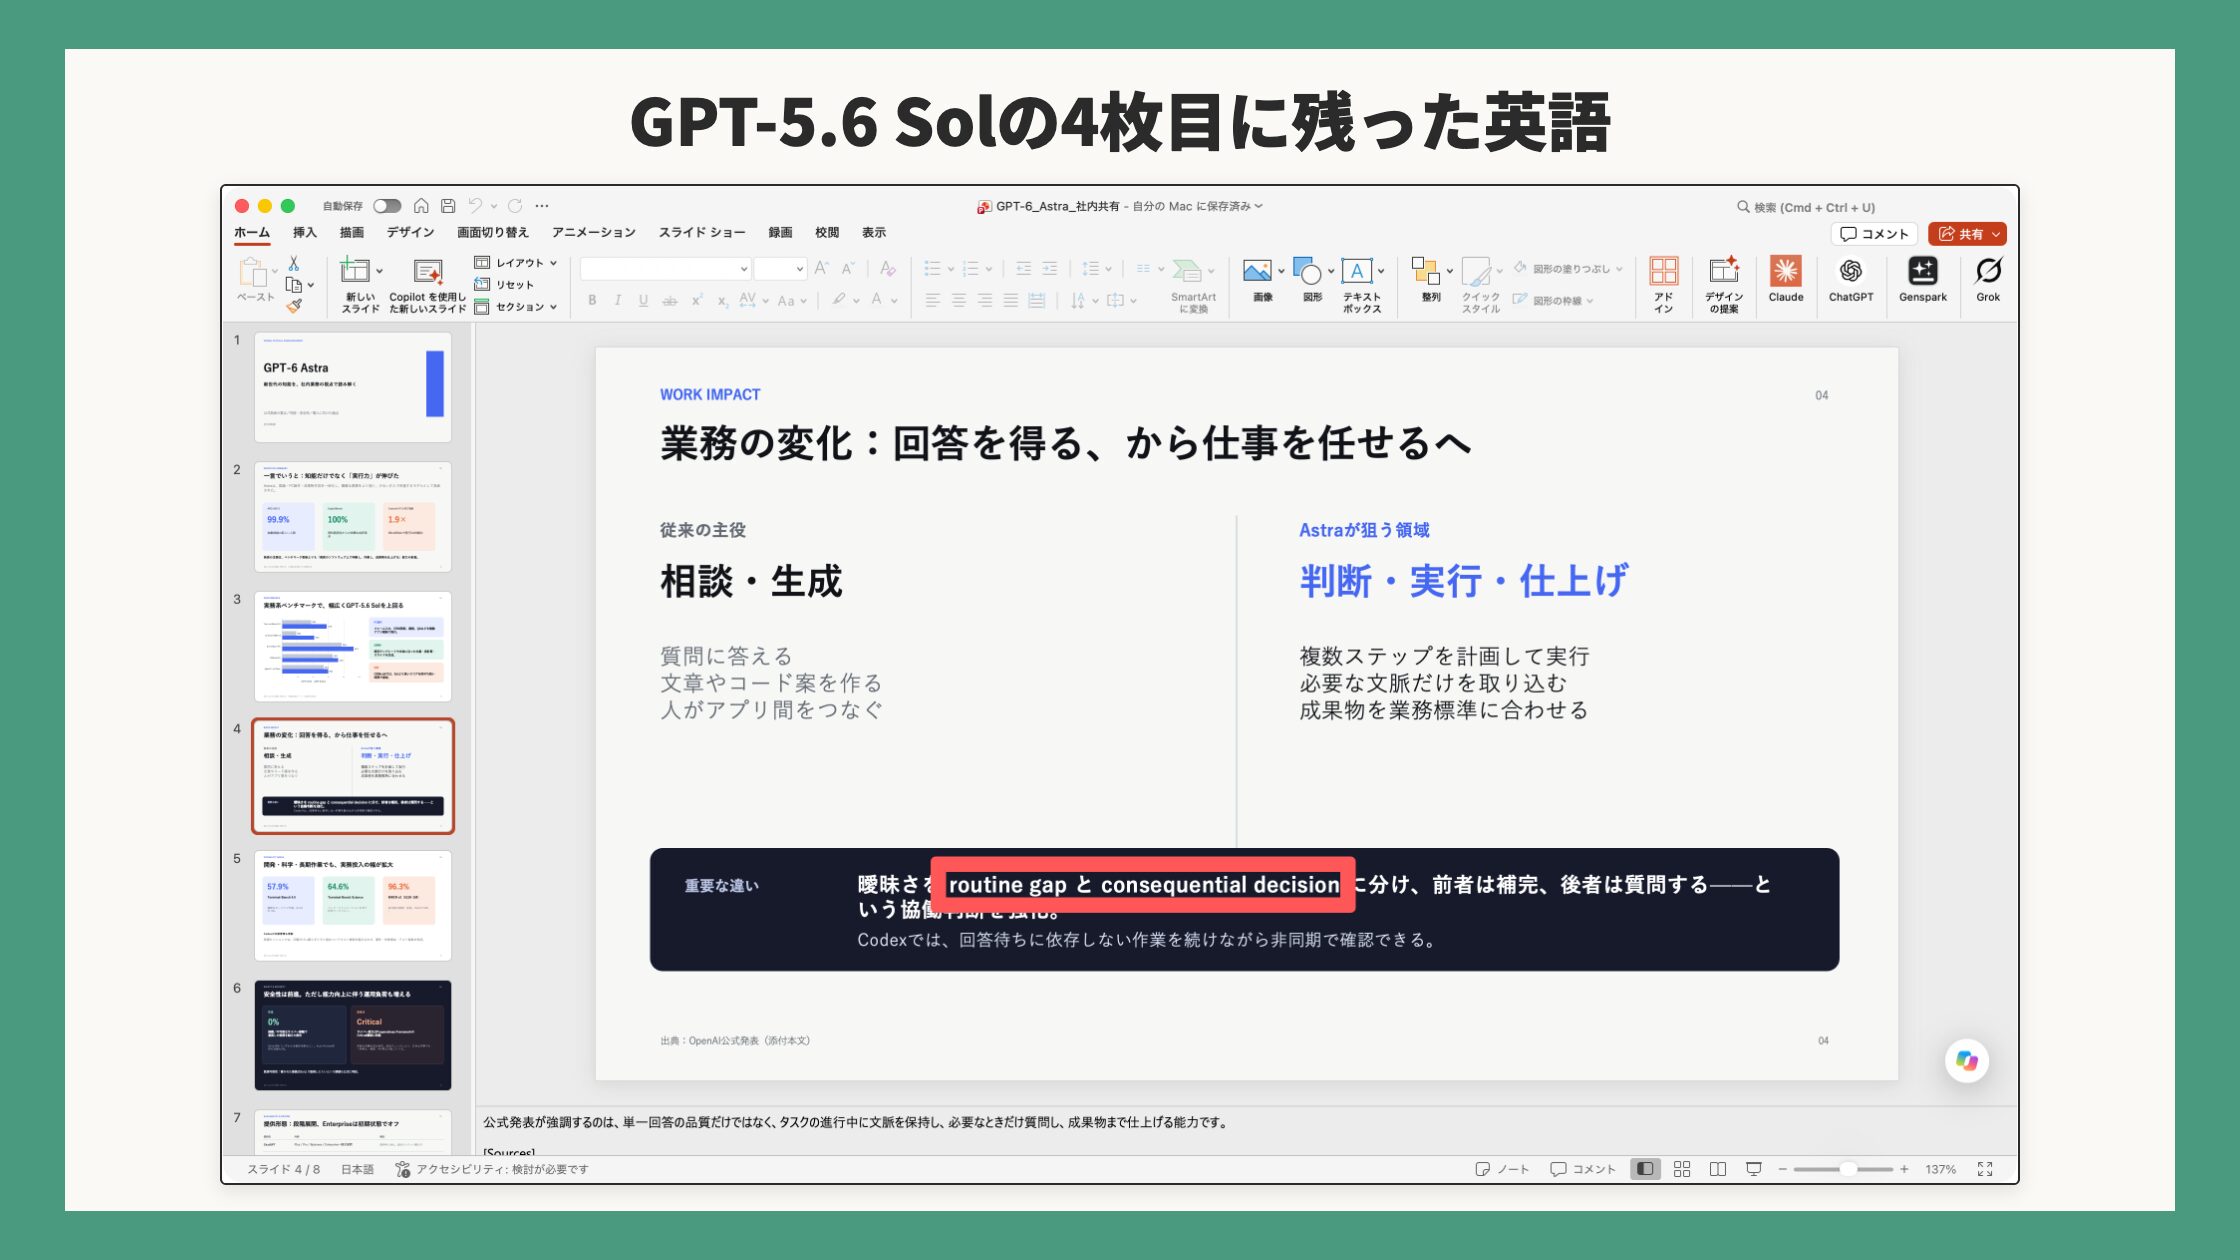Toggle the ノート notes pane
The height and width of the screenshot is (1260, 2240).
click(x=1502, y=1169)
